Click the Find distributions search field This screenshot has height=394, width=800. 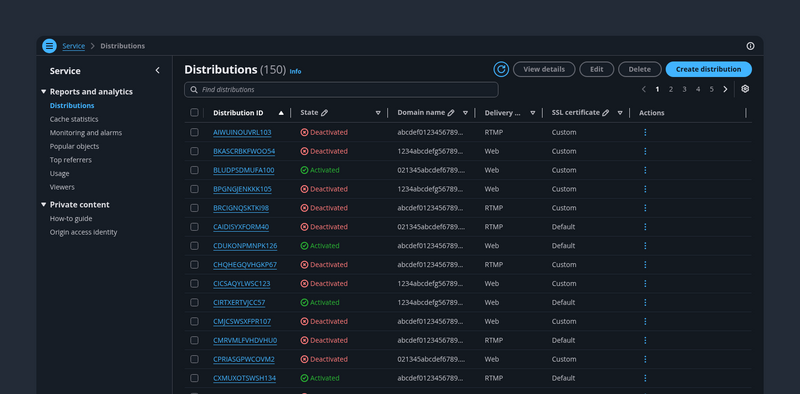pyautogui.click(x=341, y=89)
